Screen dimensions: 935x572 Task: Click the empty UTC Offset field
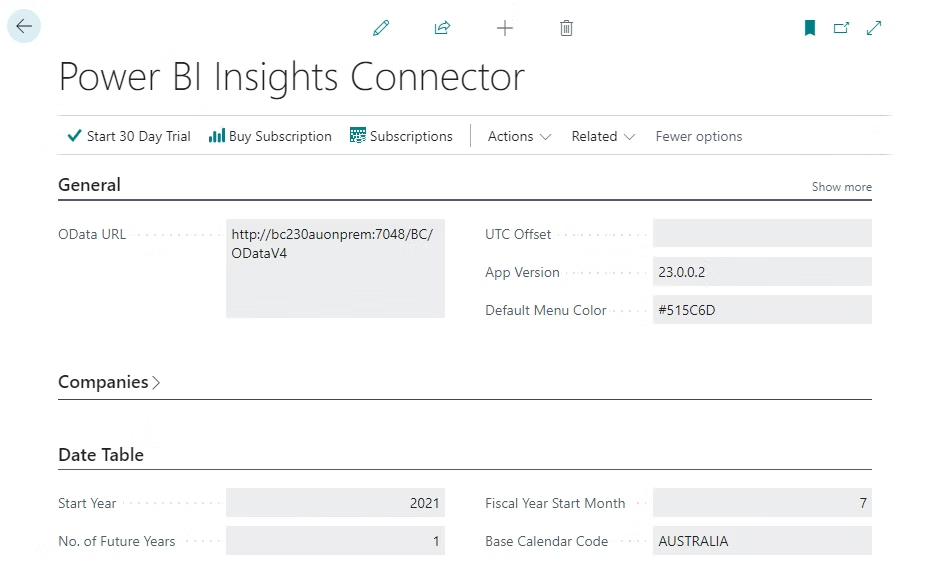point(762,233)
